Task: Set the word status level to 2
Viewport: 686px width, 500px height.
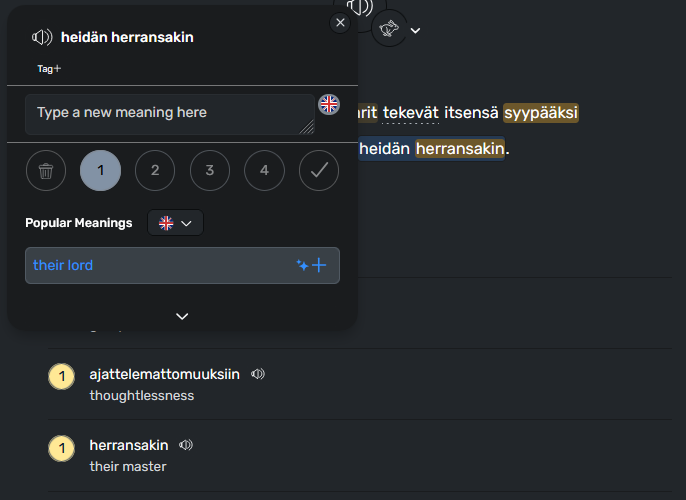Action: click(155, 171)
